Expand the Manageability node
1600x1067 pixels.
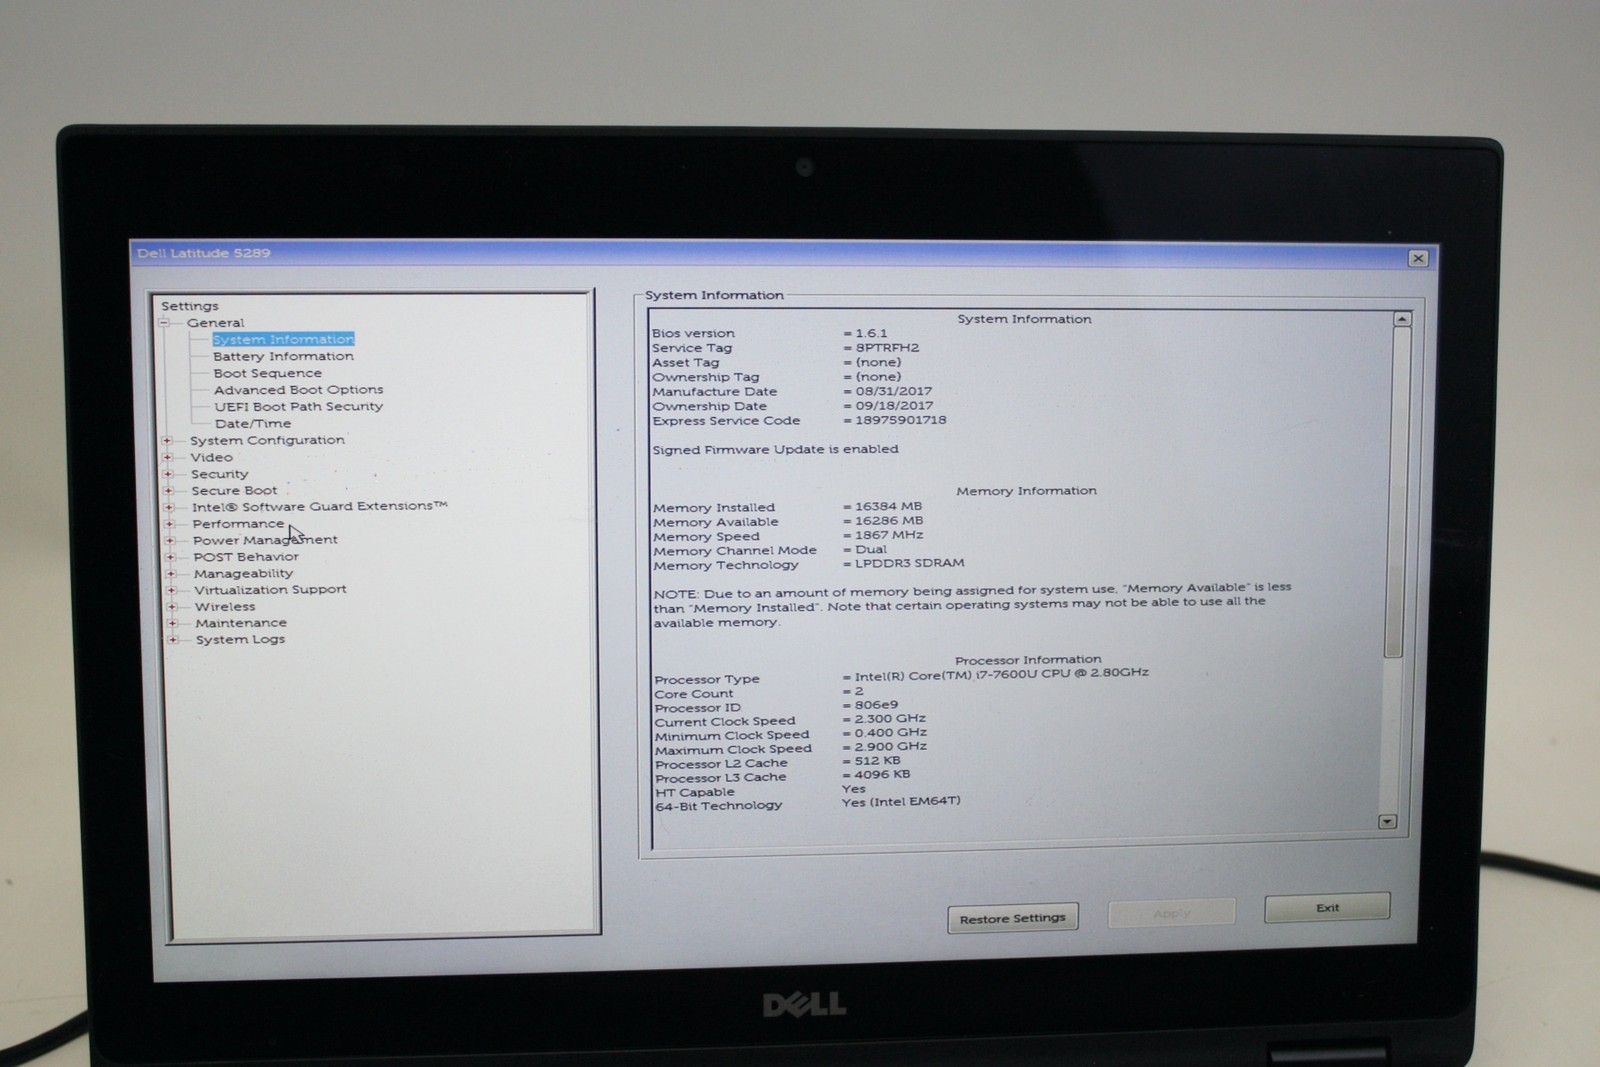tap(171, 574)
